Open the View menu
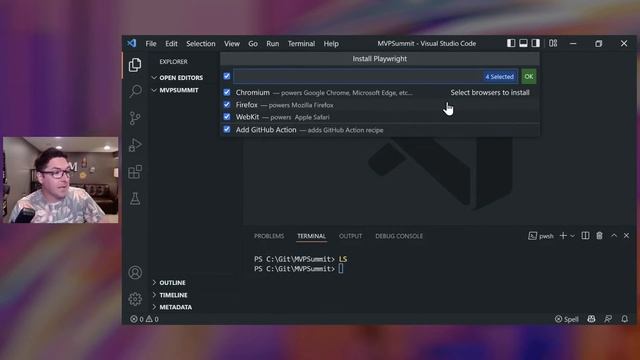Viewport: 640px width, 360px height. pyautogui.click(x=232, y=44)
